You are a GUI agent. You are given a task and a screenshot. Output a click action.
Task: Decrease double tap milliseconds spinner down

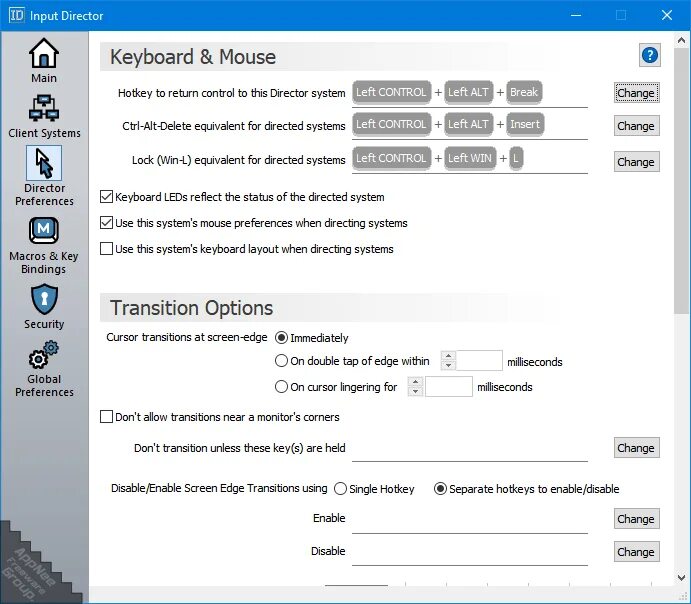click(448, 365)
